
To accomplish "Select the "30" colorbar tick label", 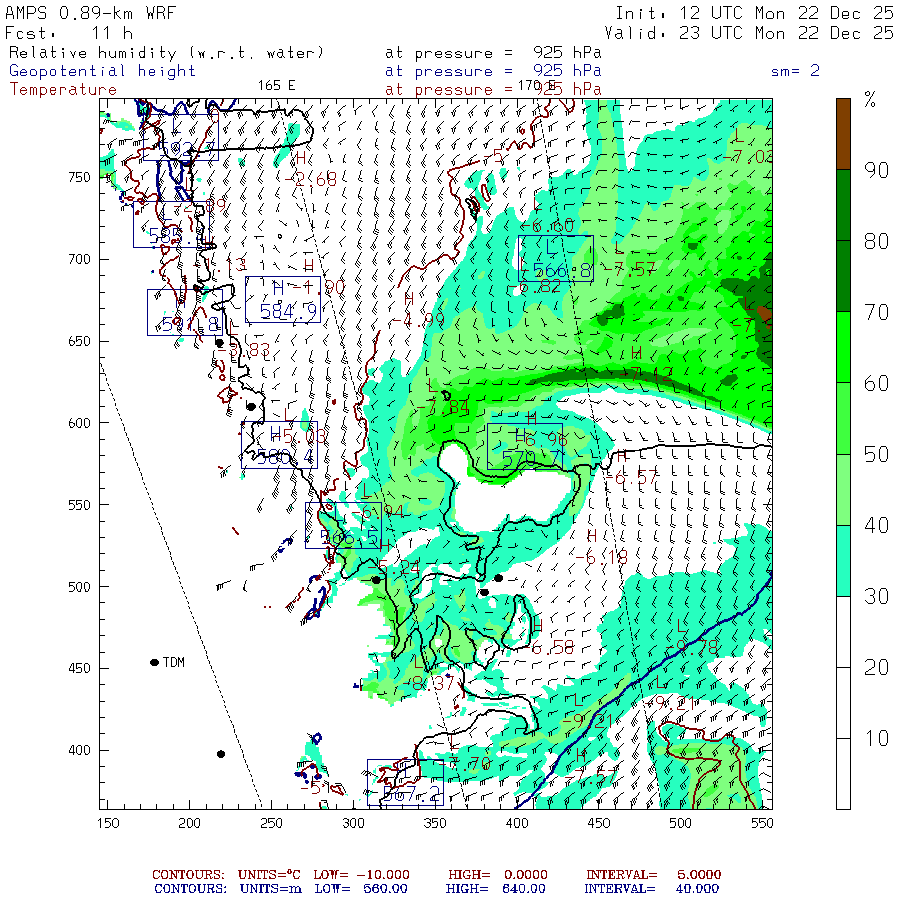I will 876,597.
